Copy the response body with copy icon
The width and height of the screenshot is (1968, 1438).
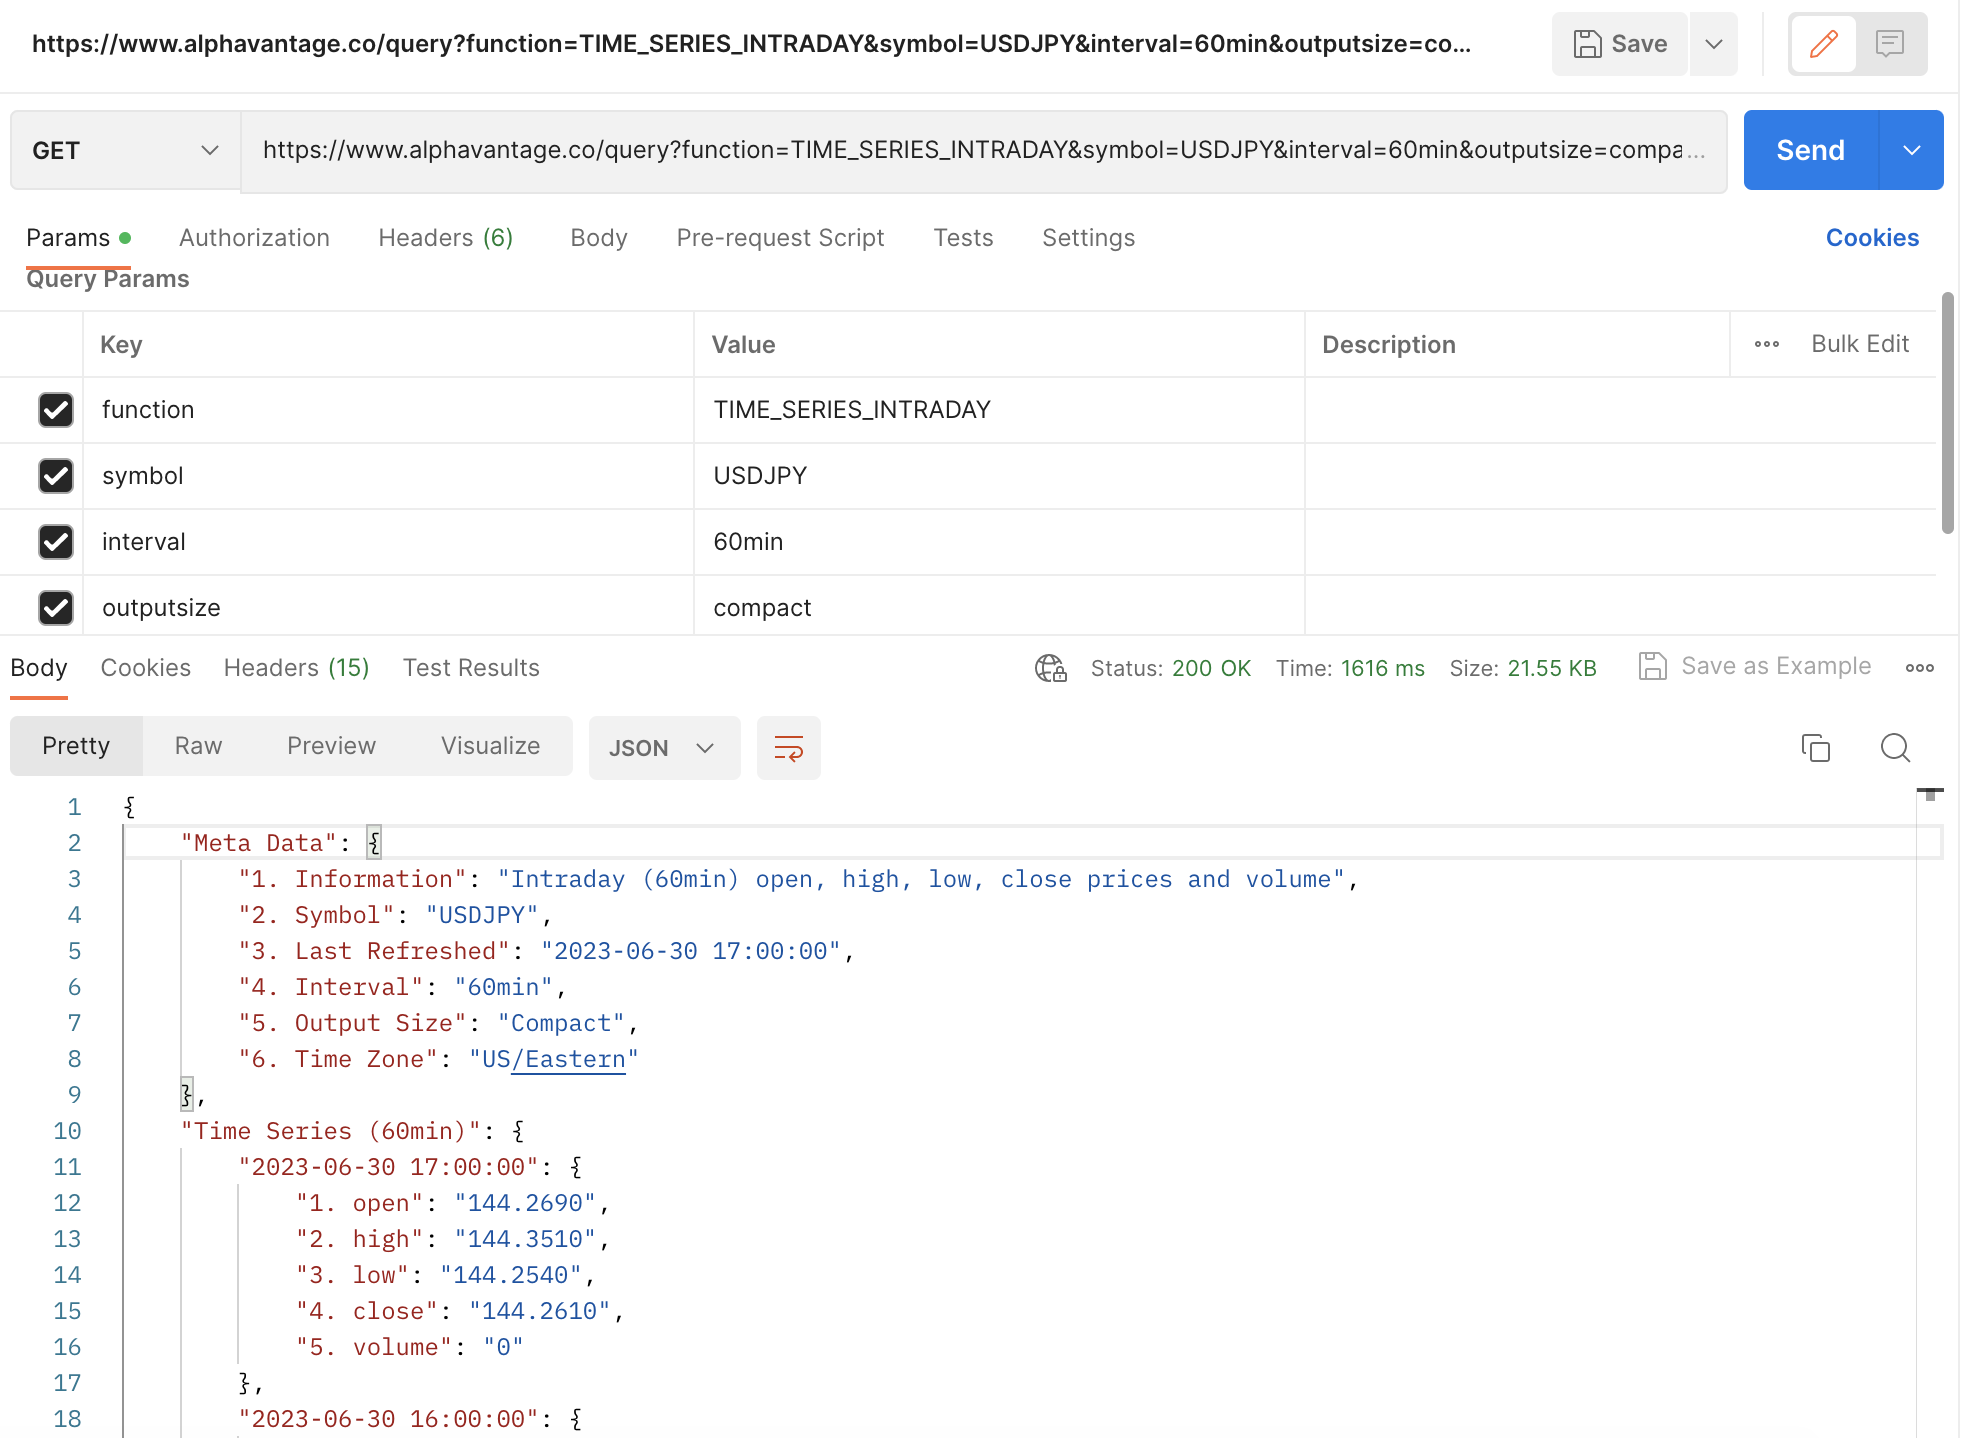coord(1815,748)
